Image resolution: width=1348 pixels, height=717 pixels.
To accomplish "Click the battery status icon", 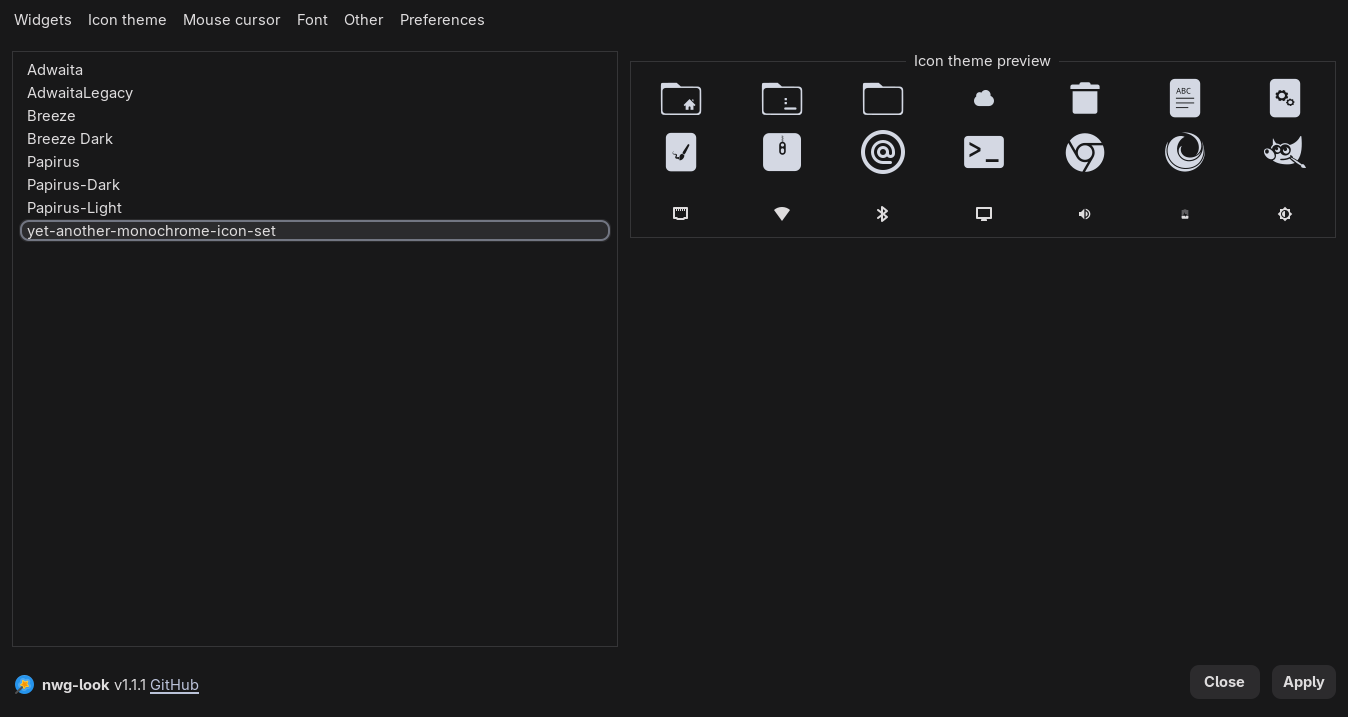I will [1185, 214].
